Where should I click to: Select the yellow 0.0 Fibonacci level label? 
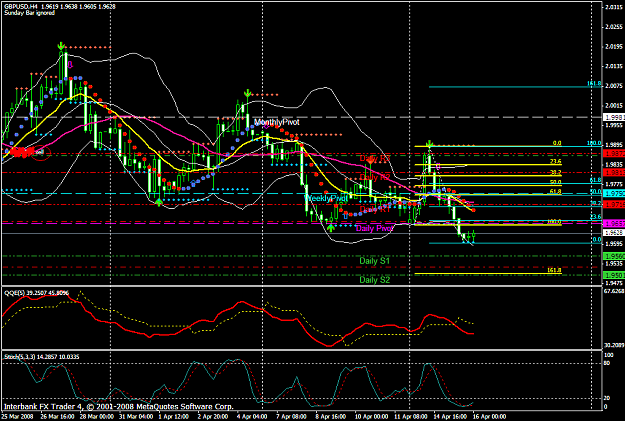point(557,143)
